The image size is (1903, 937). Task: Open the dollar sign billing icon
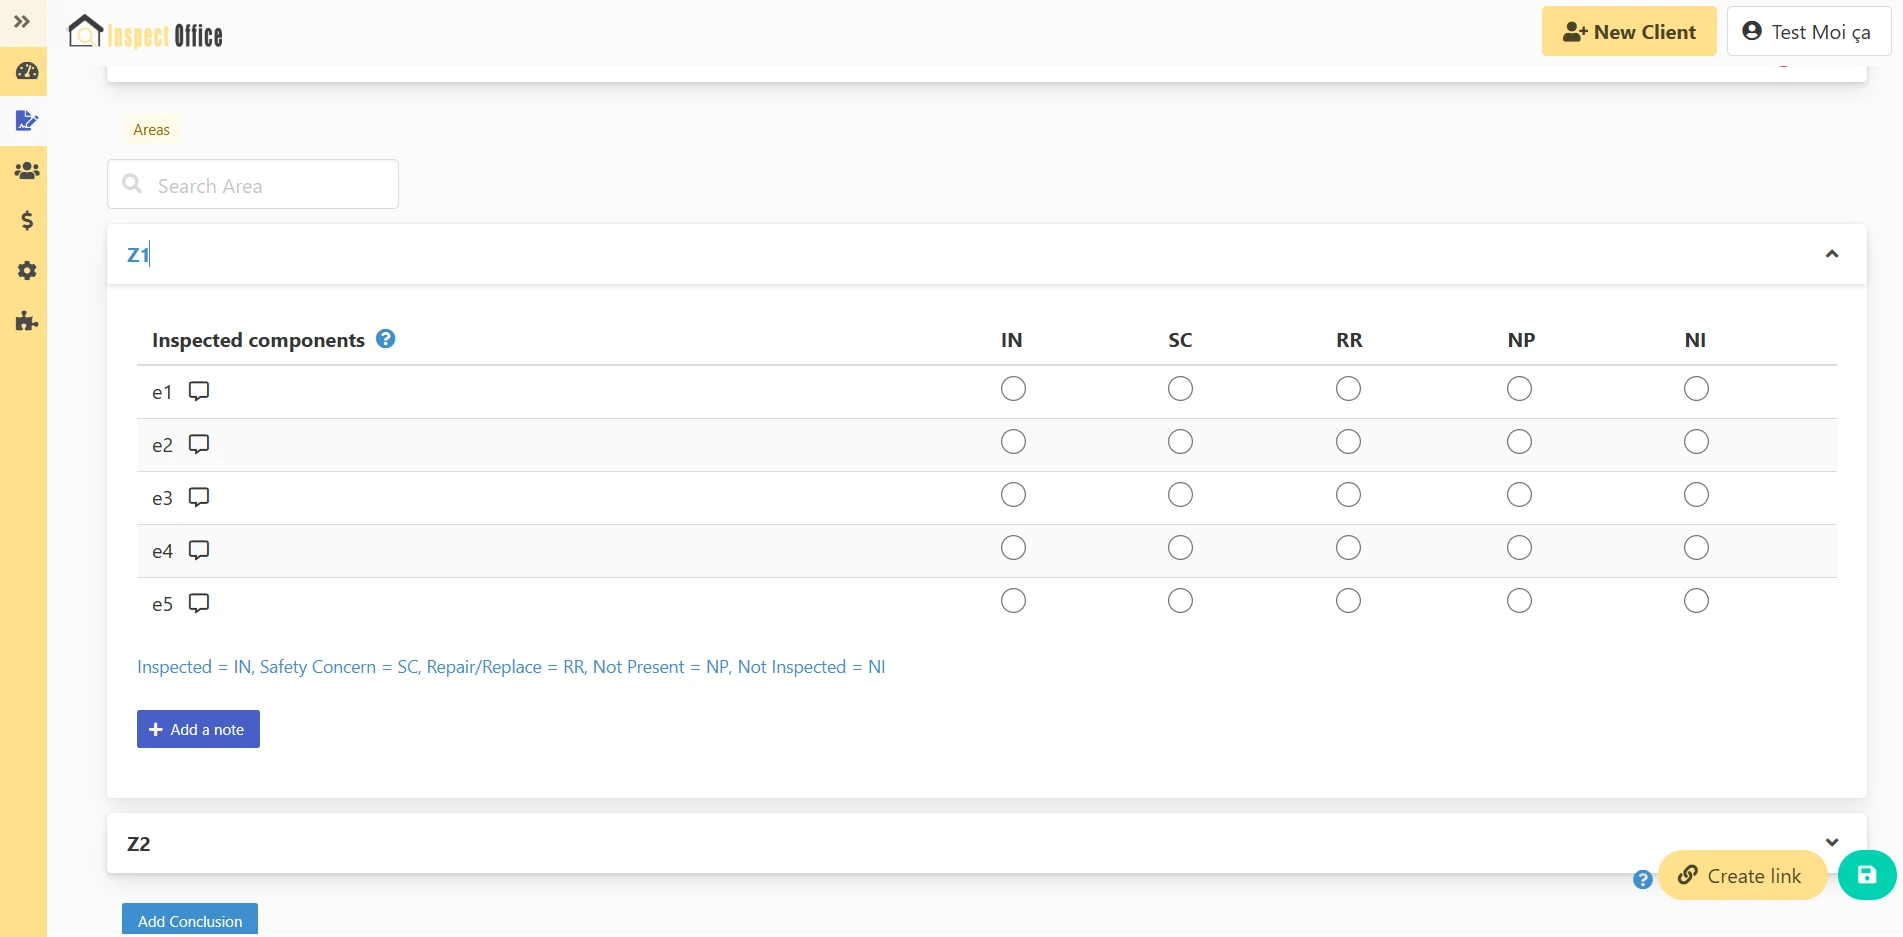click(27, 221)
